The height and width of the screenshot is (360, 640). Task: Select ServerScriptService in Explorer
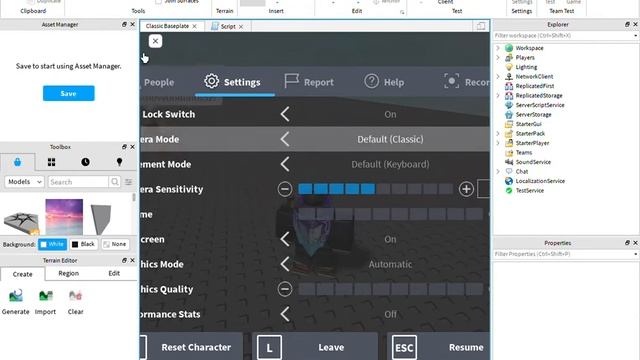click(x=540, y=105)
